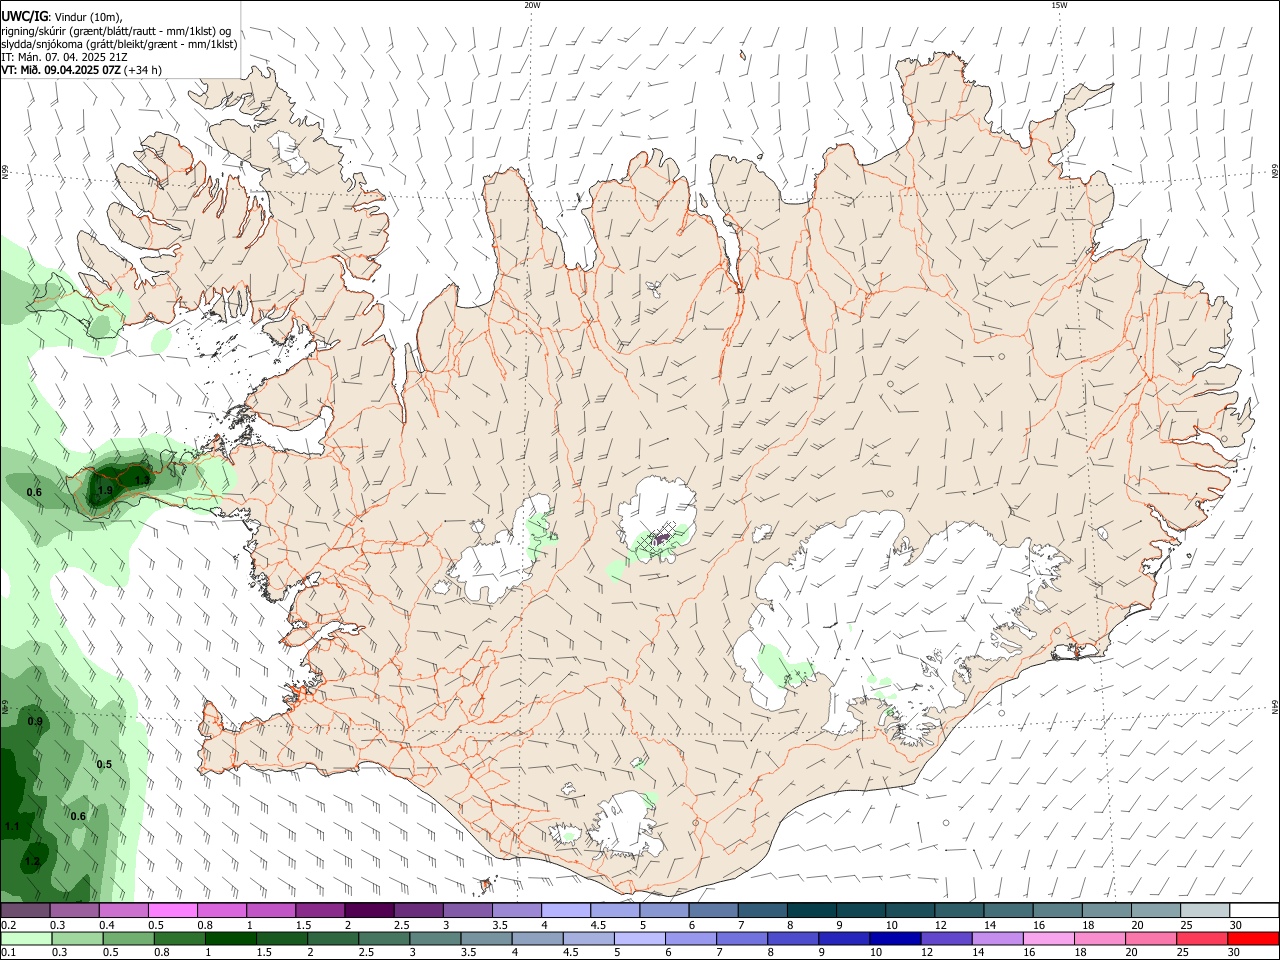
Task: Select the 1.3 precipitation value on map
Action: click(142, 480)
